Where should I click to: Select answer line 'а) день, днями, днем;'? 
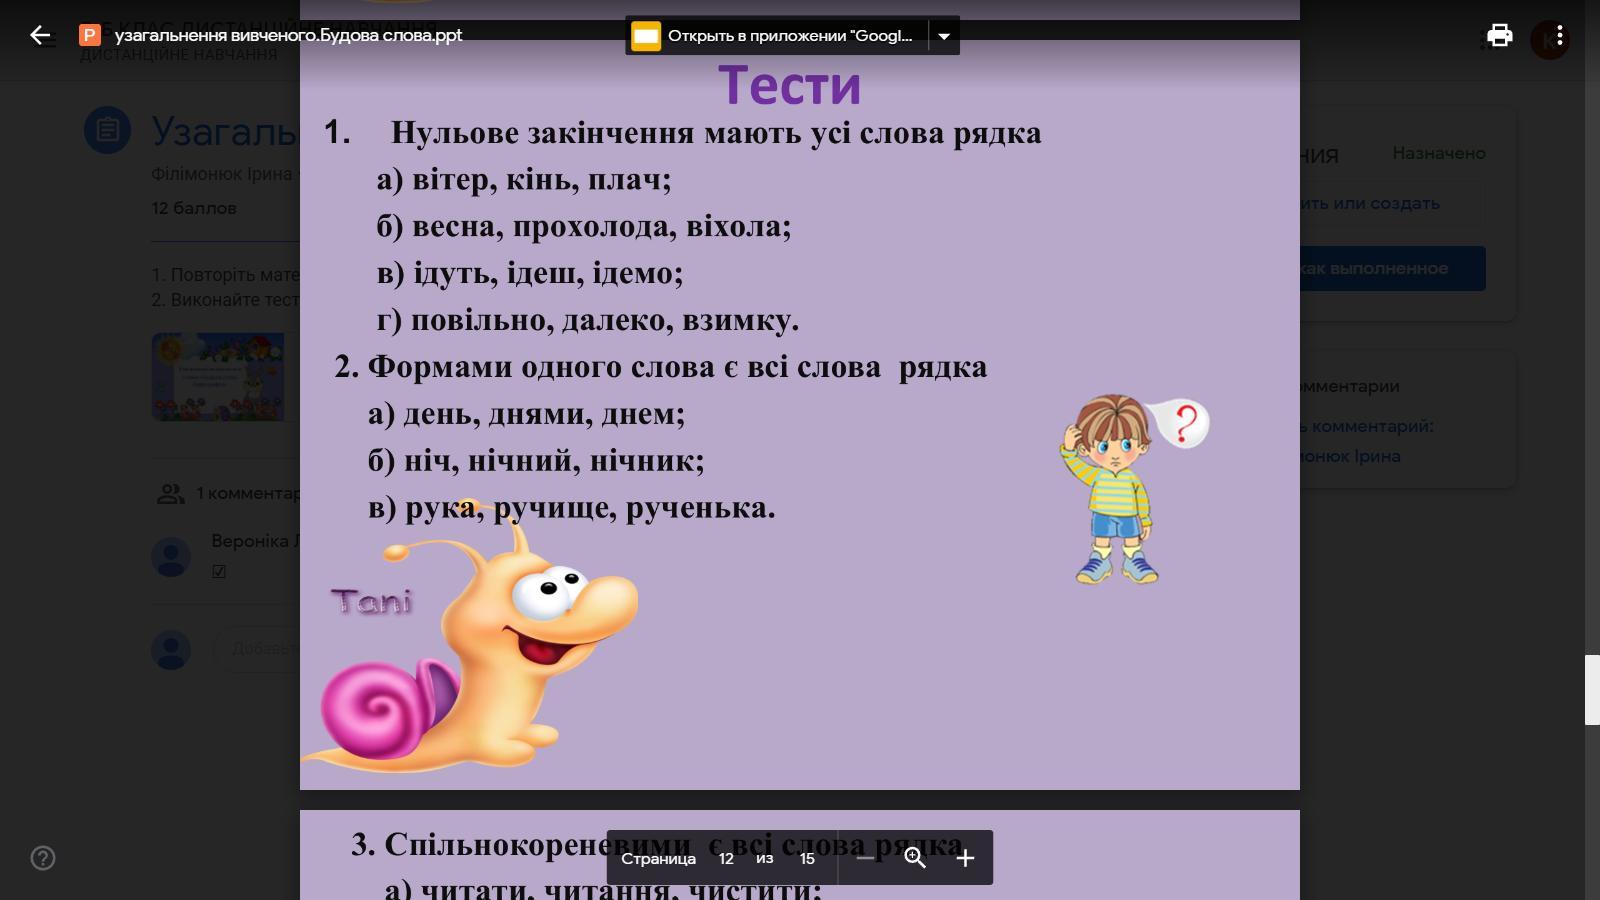click(527, 414)
